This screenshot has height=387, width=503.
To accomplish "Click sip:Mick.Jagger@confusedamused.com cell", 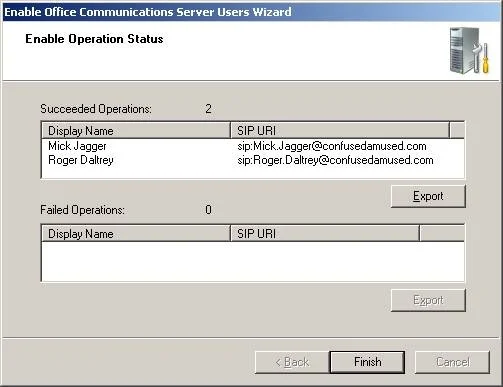I will (332, 146).
